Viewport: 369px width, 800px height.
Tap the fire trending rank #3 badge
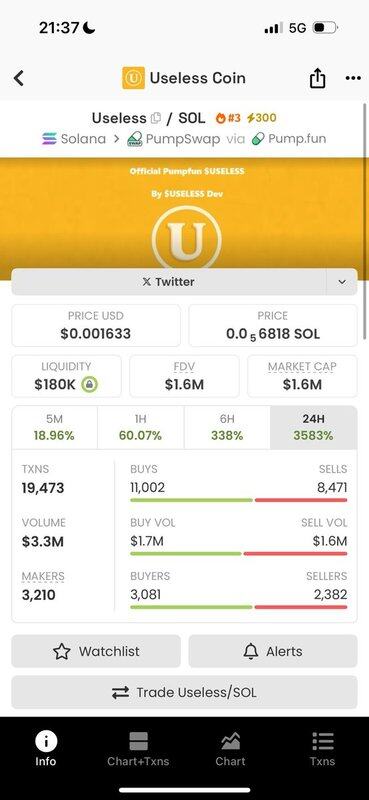click(228, 118)
